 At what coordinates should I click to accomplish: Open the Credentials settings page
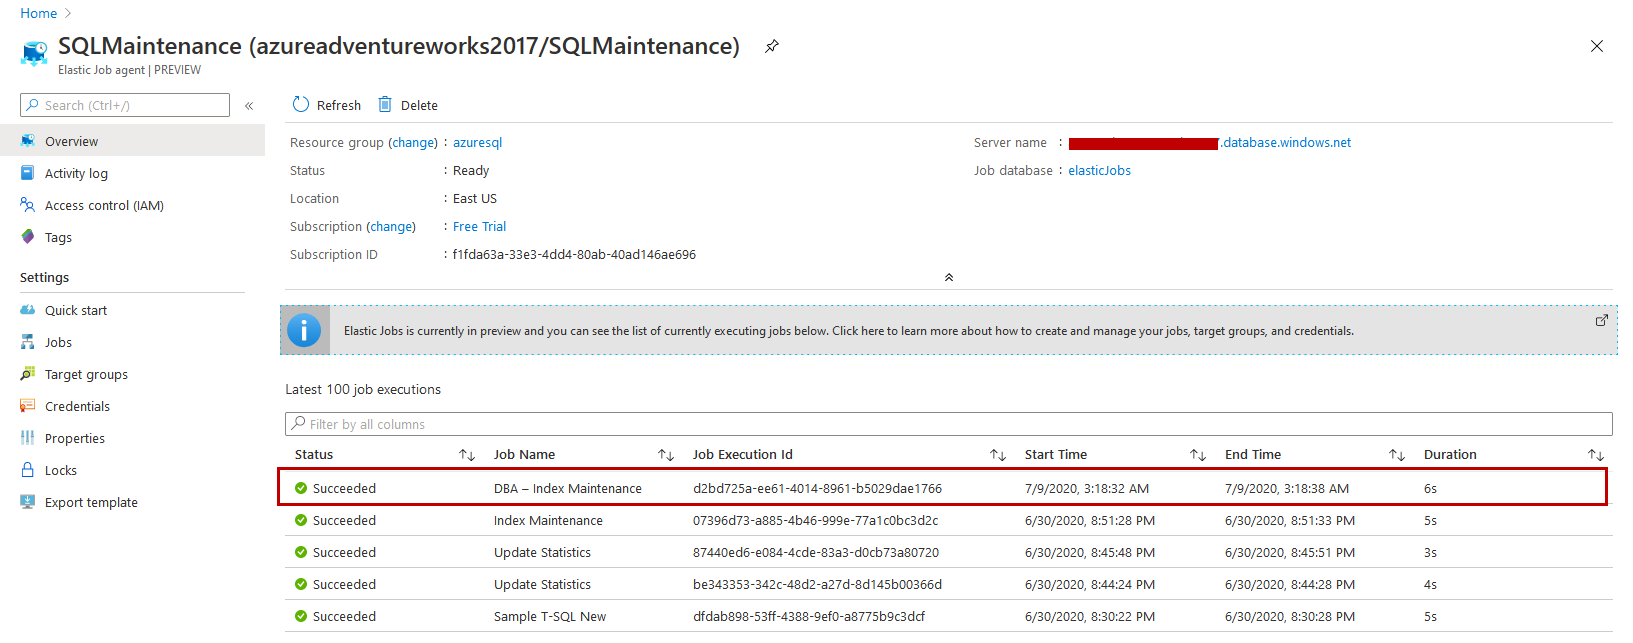pos(77,406)
